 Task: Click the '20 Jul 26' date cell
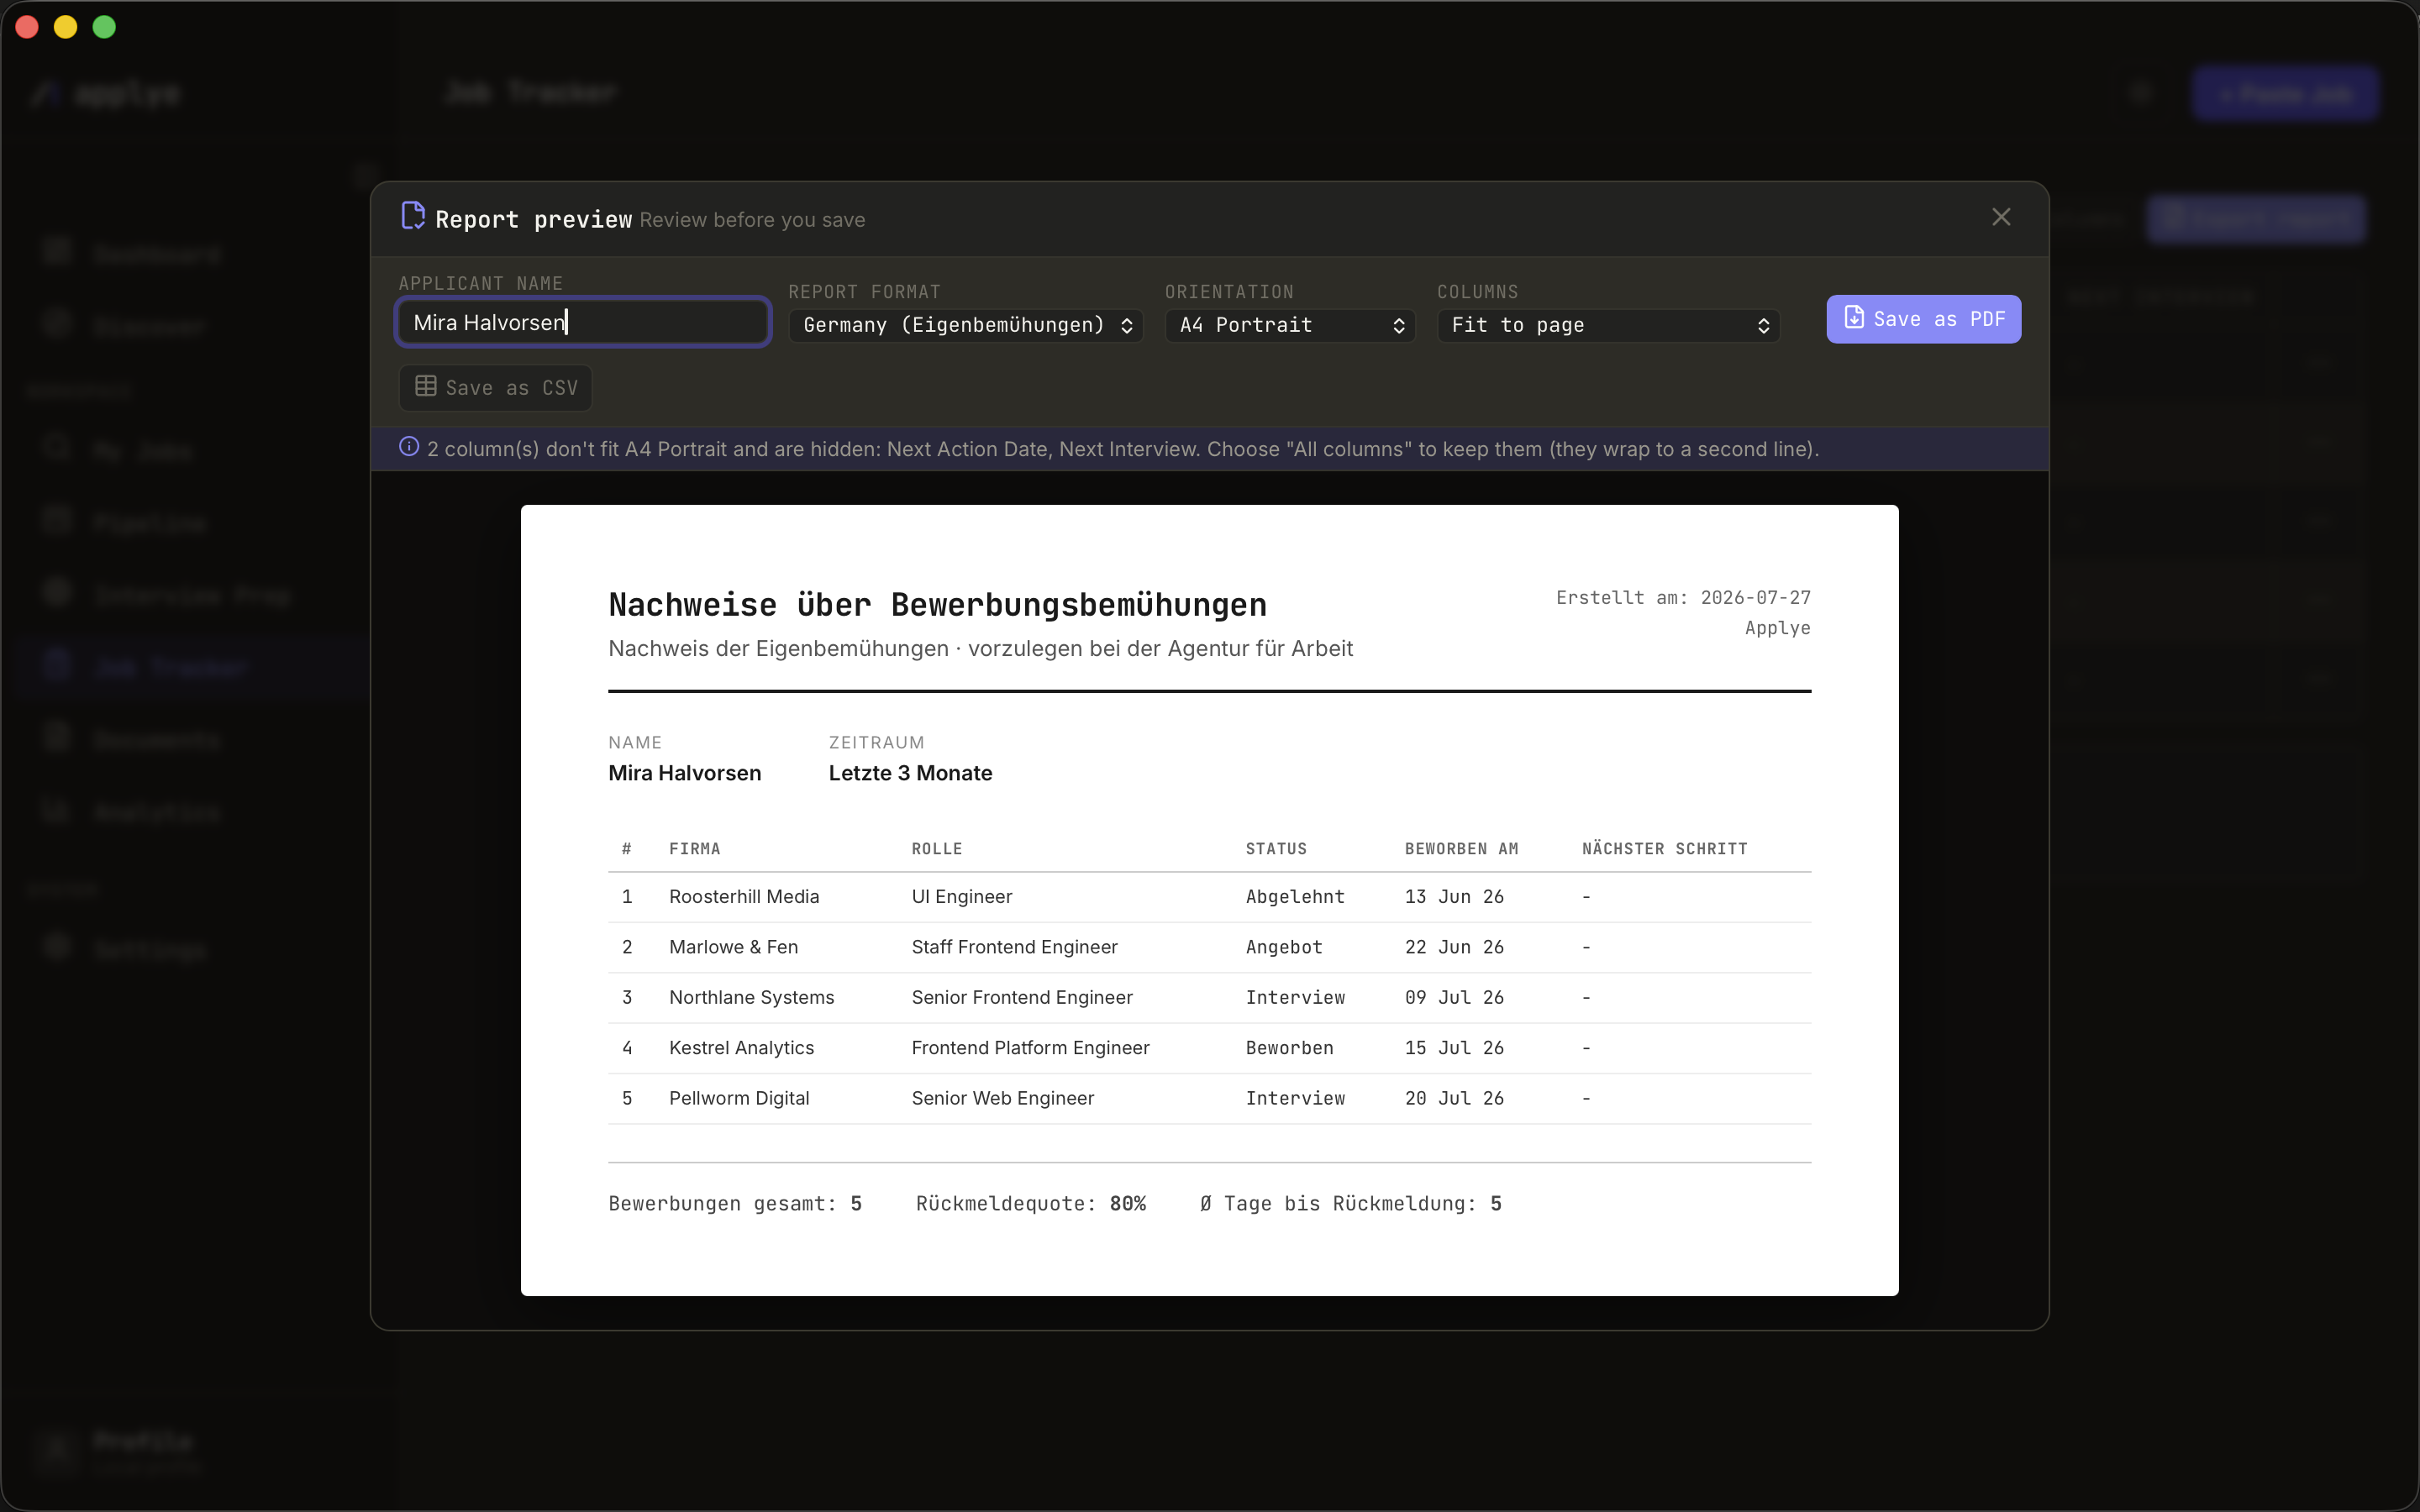1454,1098
